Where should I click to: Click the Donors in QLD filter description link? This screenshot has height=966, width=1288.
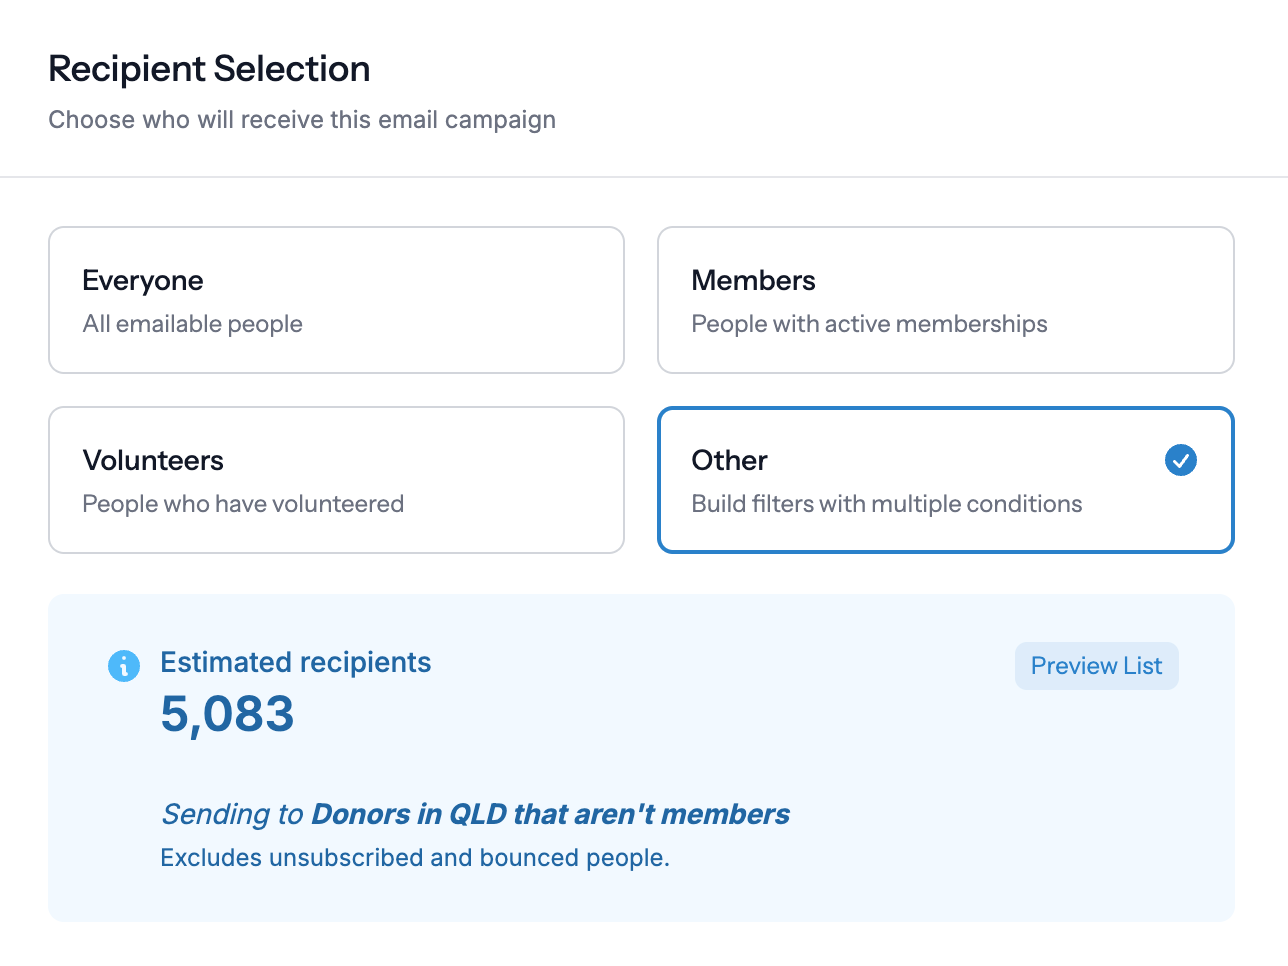coord(550,814)
